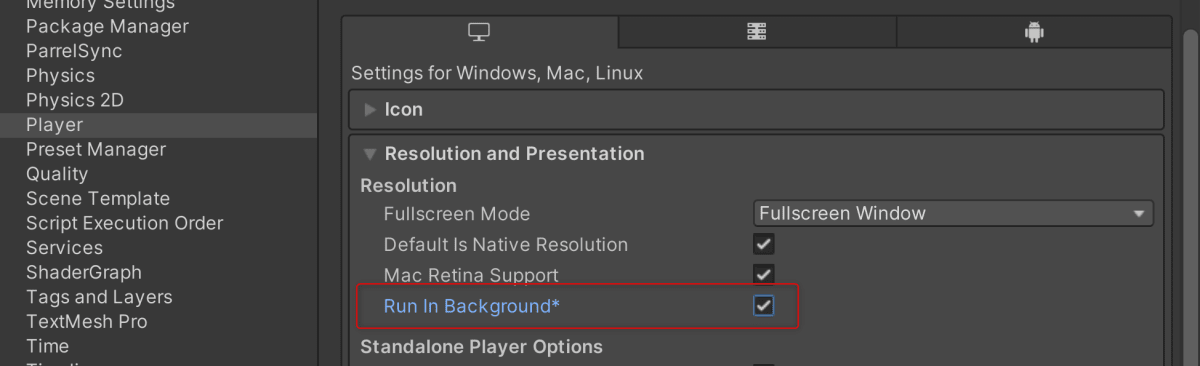The image size is (1200, 366).
Task: Open ParrelSync settings category
Action: pos(74,51)
